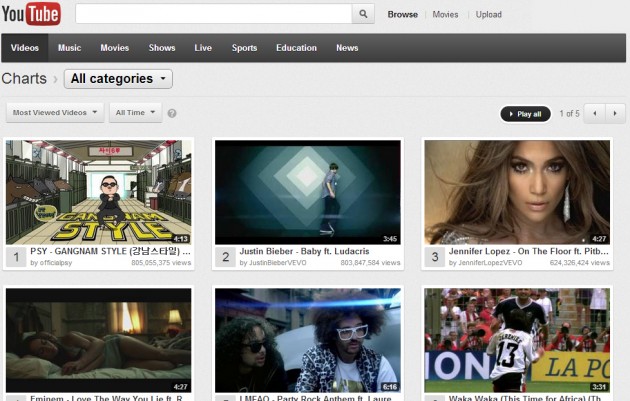Open the Most Viewed Videos dropdown

[55, 113]
